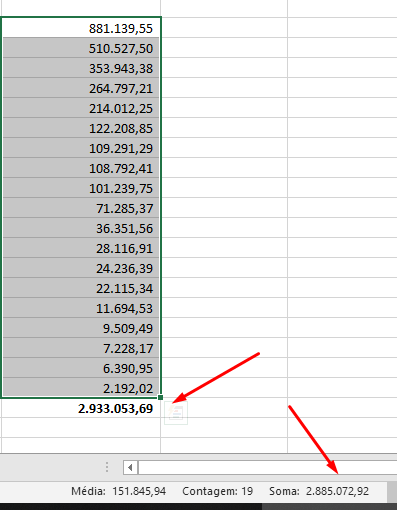Select the cell with 2.192,02
The height and width of the screenshot is (510, 397).
pyautogui.click(x=81, y=388)
